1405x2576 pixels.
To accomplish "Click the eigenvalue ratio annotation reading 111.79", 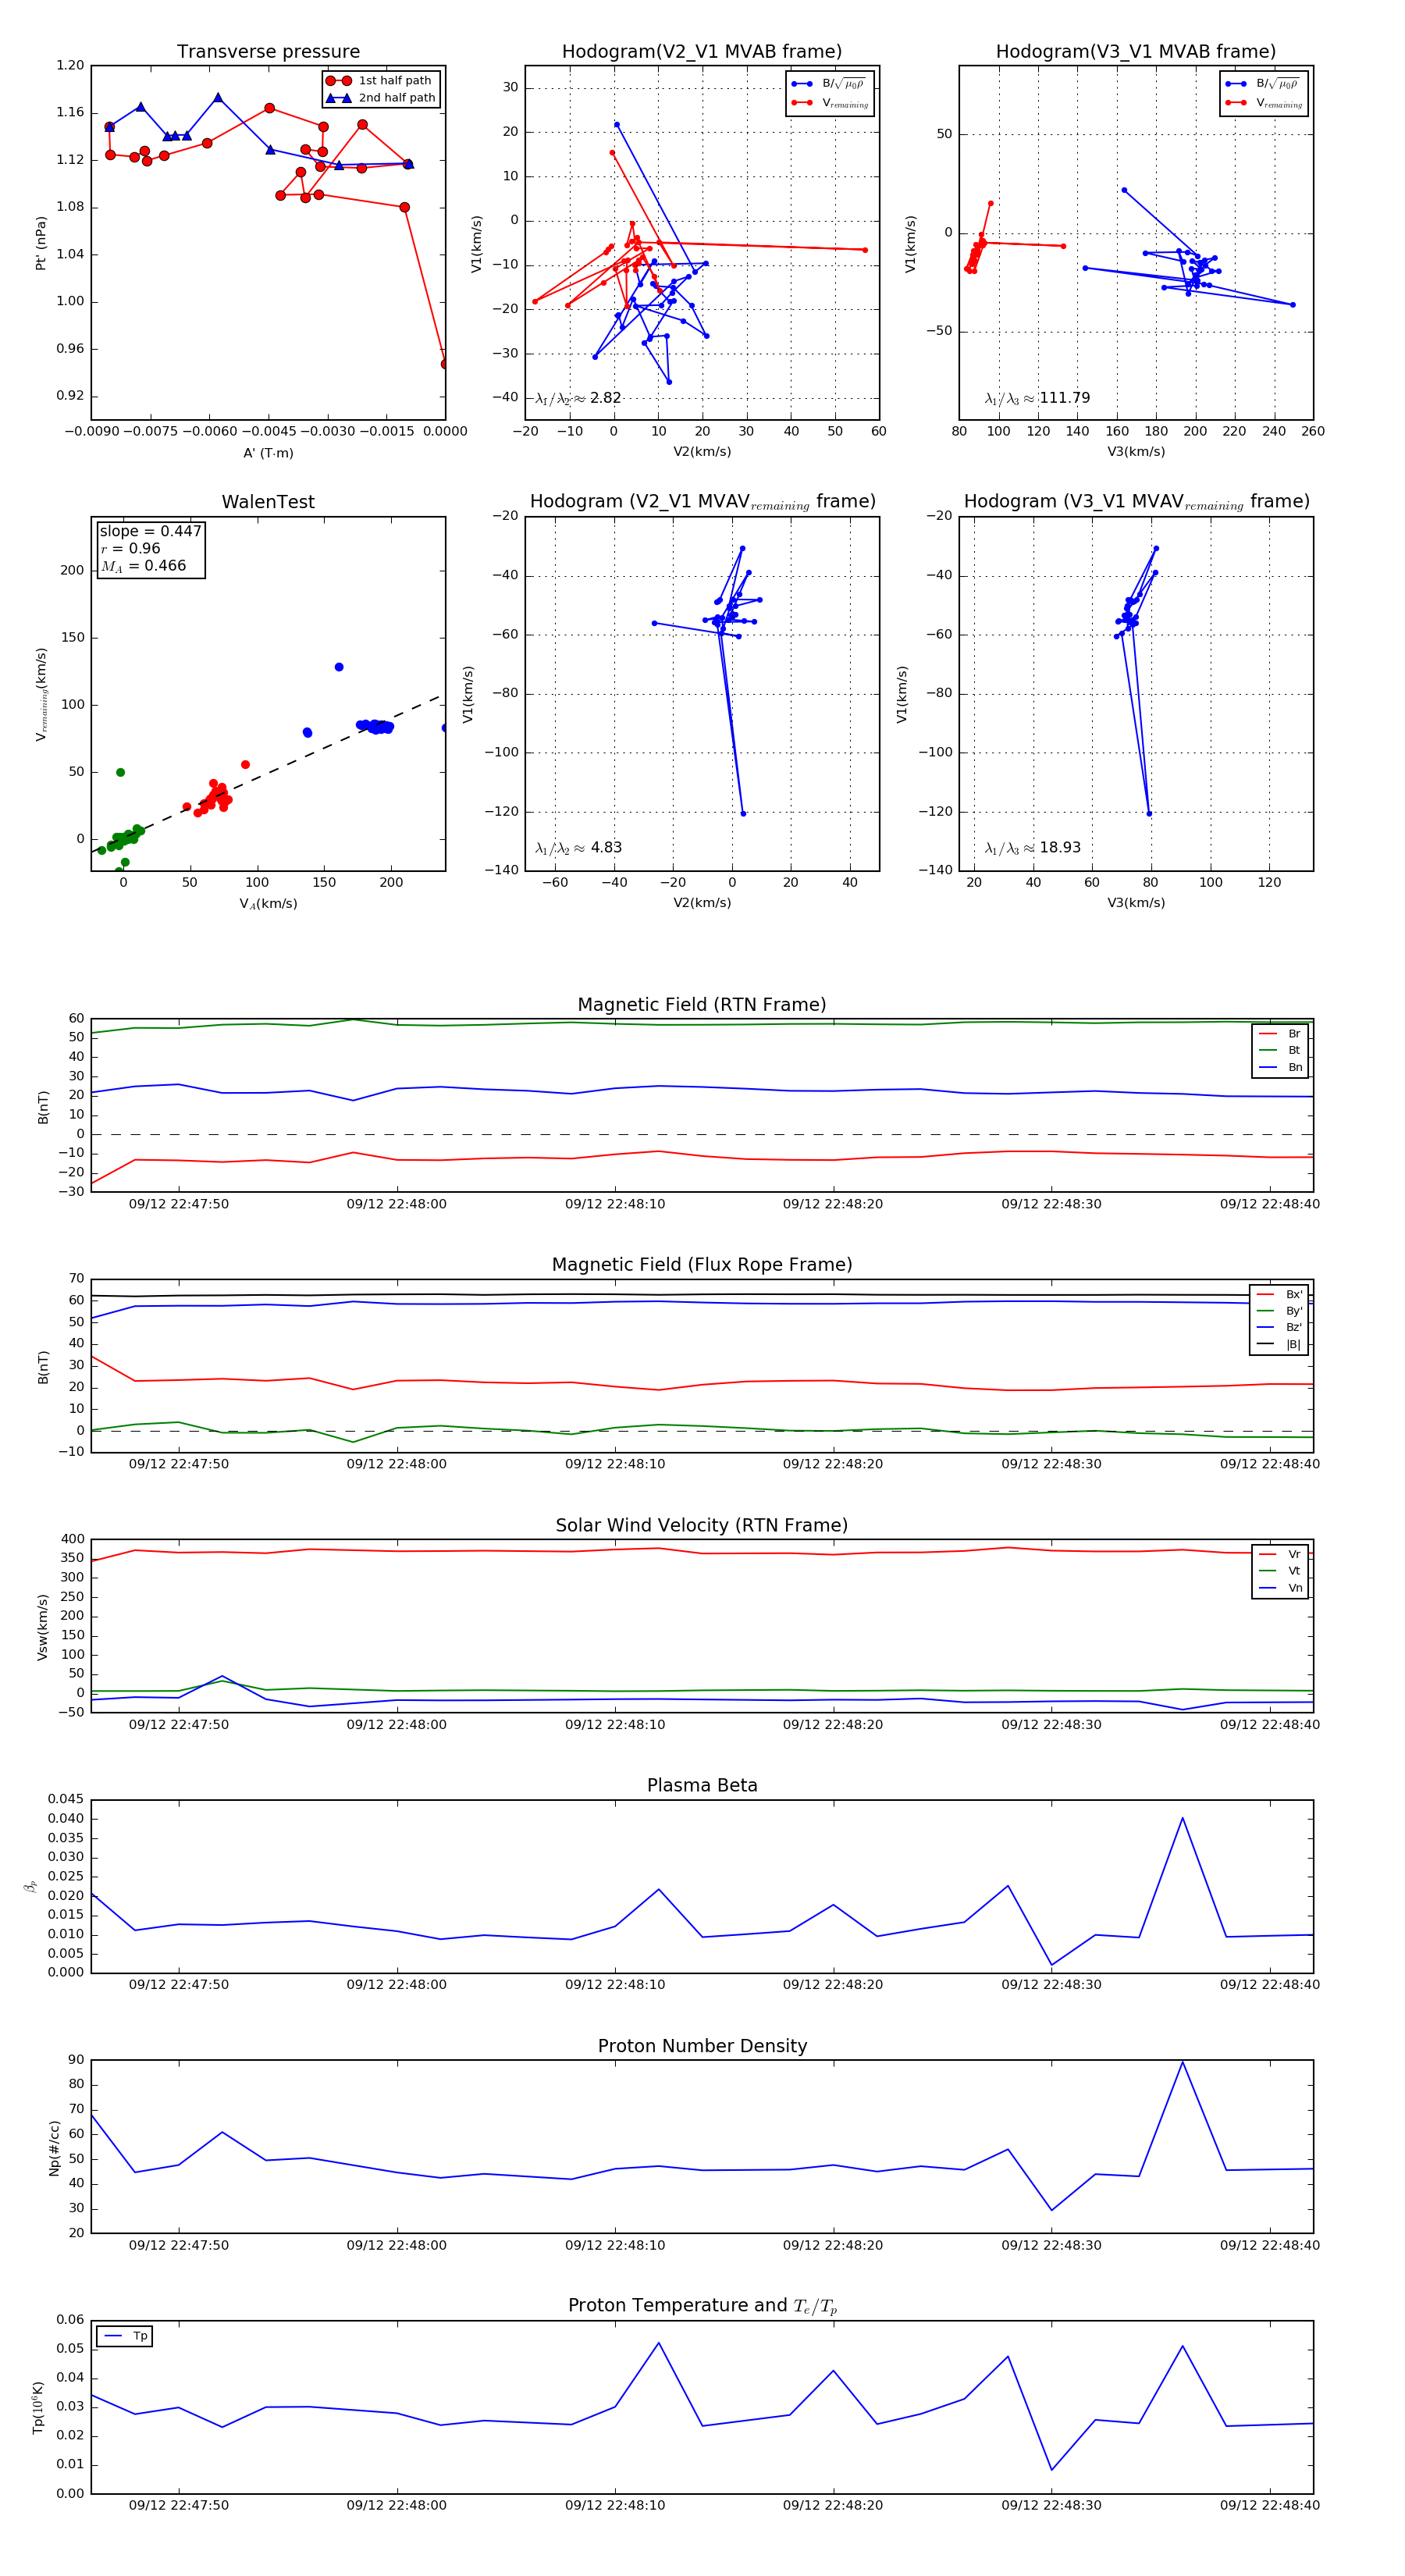I will pos(1037,398).
